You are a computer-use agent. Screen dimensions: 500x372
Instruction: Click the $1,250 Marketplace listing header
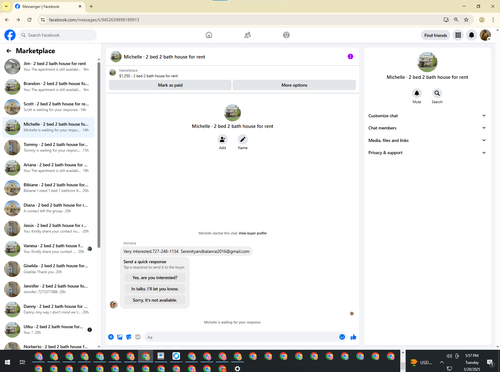[148, 76]
